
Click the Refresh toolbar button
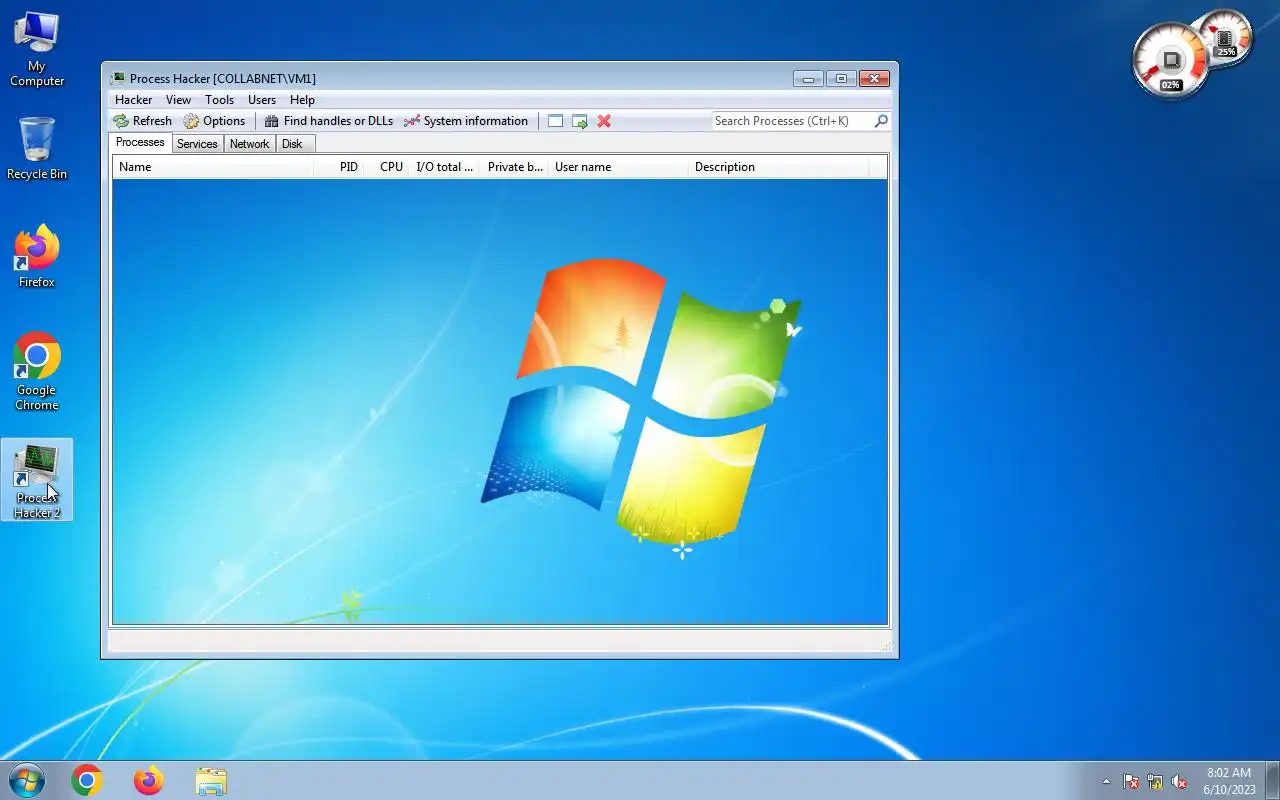click(x=142, y=121)
